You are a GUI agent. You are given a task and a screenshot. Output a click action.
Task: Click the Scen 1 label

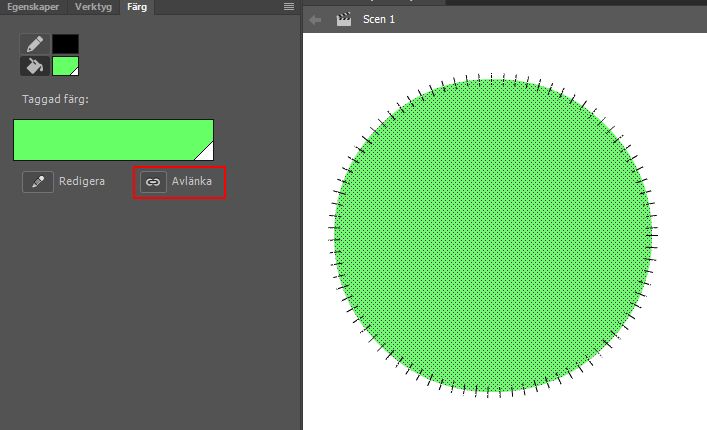379,19
